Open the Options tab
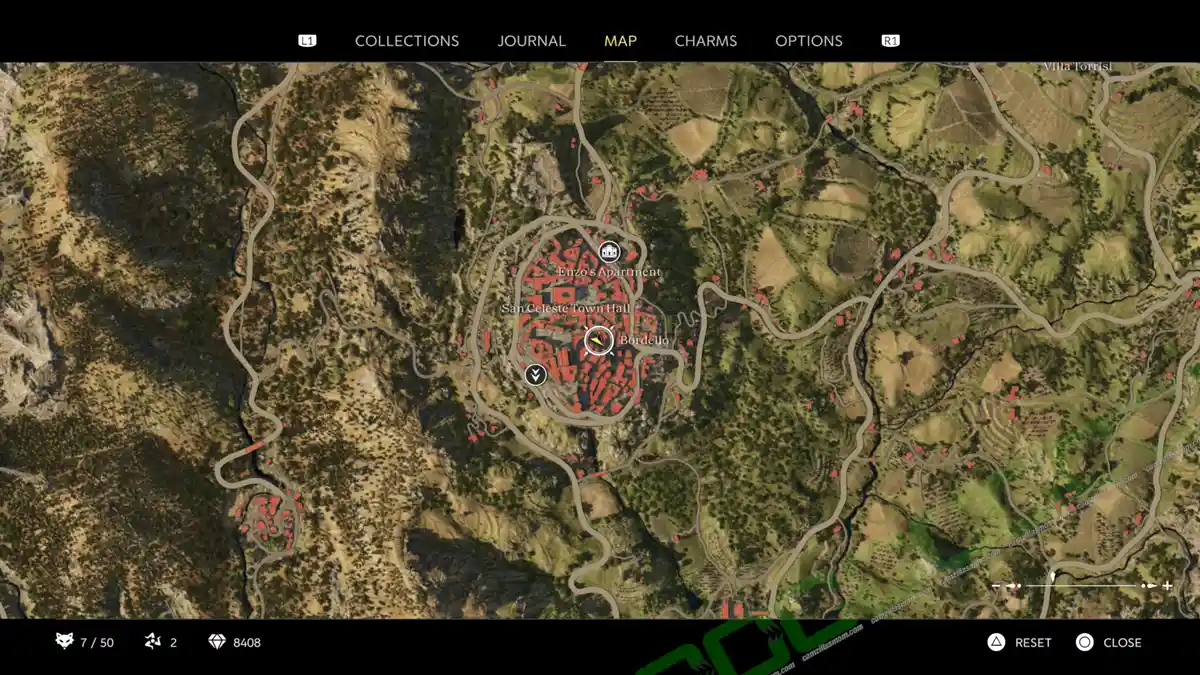 tap(809, 41)
